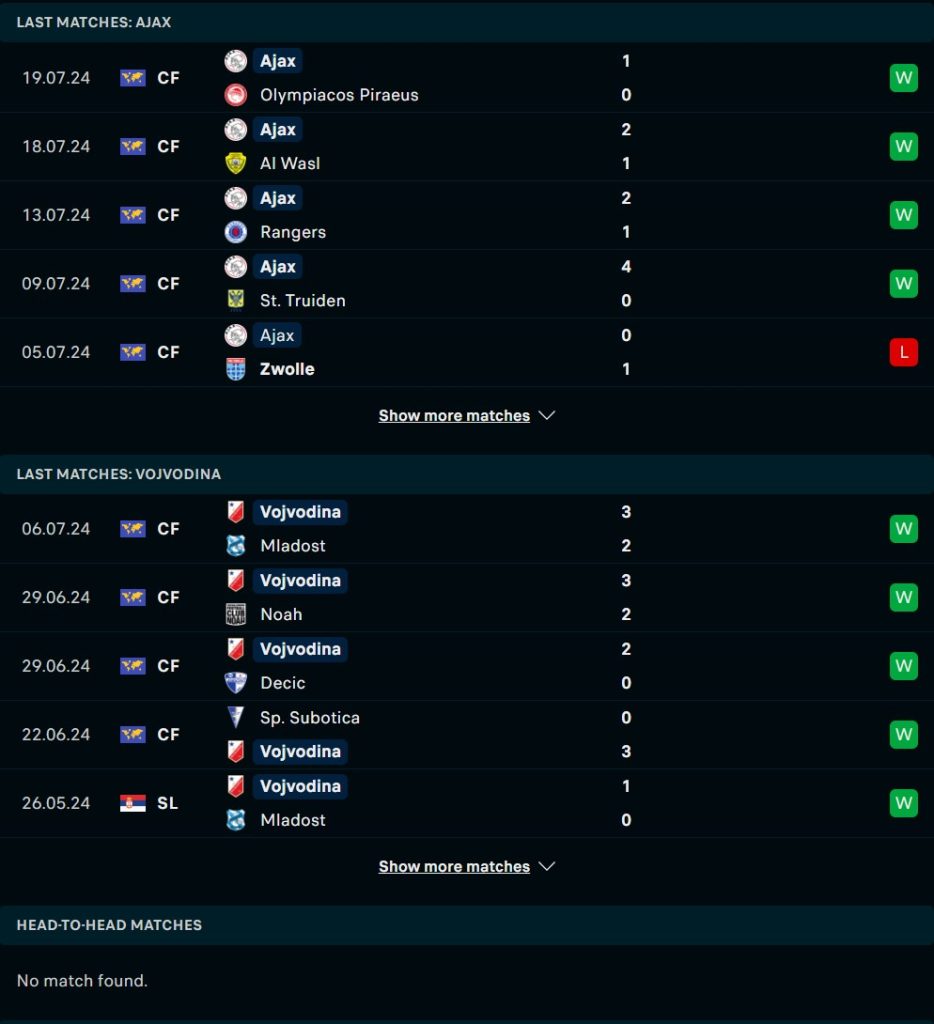Click the Olympiacos Piraeus club logo
The width and height of the screenshot is (934, 1024).
pyautogui.click(x=235, y=95)
